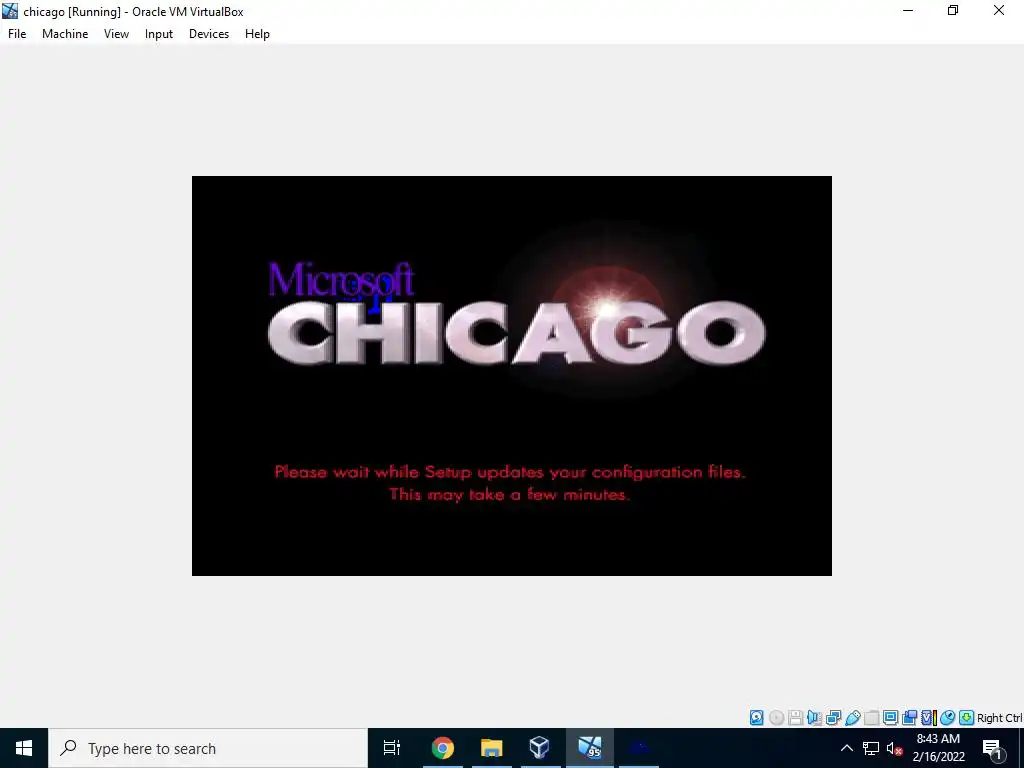Click the taskbar search box

[x=208, y=748]
